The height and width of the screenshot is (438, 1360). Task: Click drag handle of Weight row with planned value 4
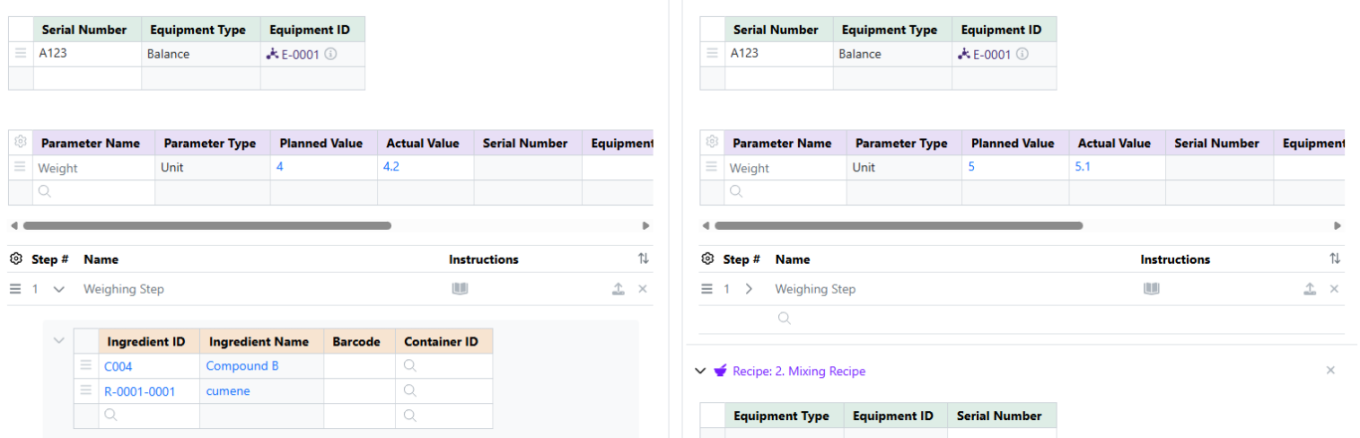(21, 168)
